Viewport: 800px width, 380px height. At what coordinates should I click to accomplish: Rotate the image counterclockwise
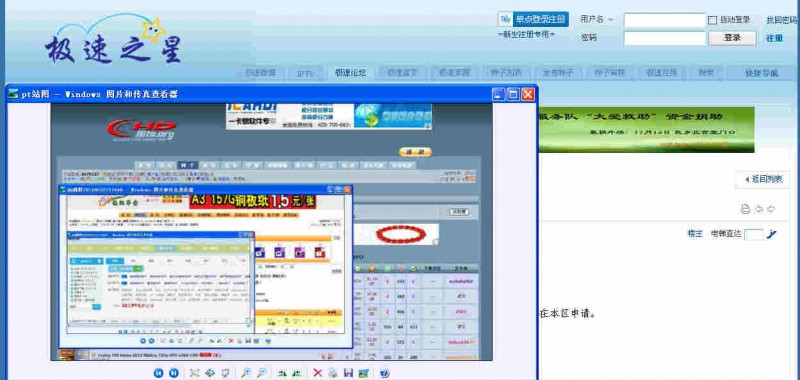tap(296, 373)
